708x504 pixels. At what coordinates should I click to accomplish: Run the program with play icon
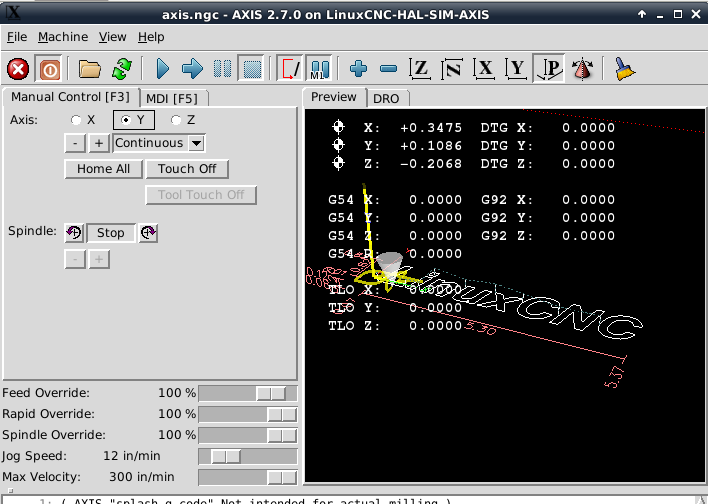pos(163,69)
